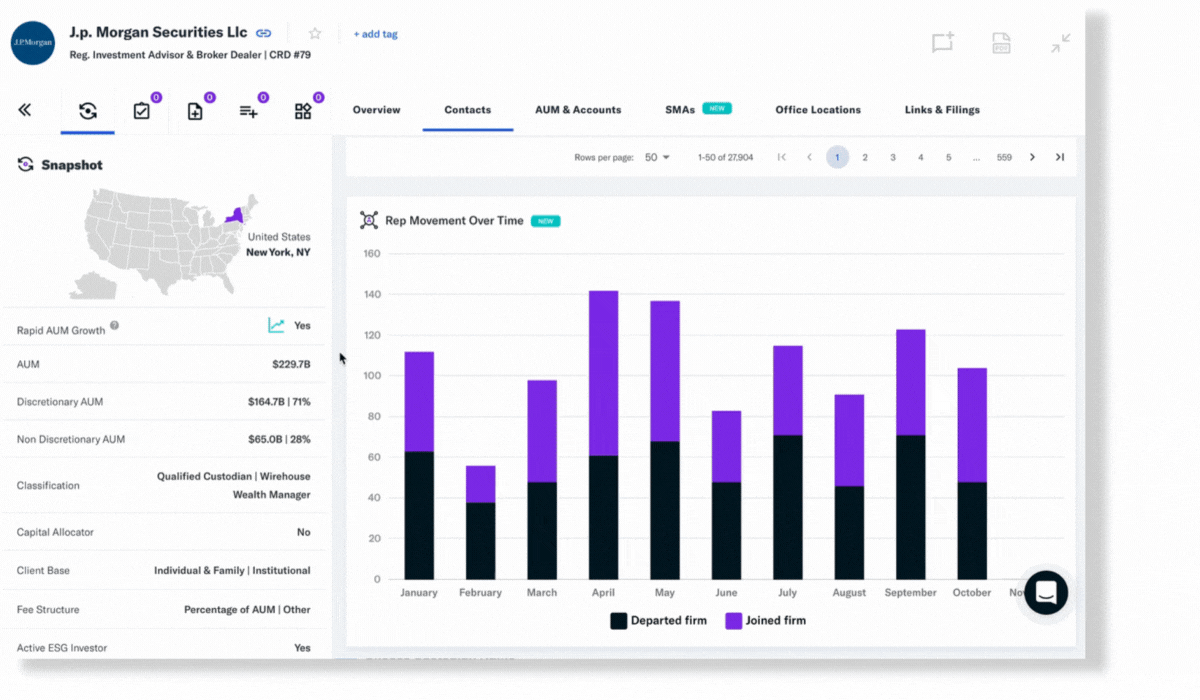Viewport: 1200px width, 700px height.
Task: Open the add-to-list icon tab
Action: click(x=249, y=111)
